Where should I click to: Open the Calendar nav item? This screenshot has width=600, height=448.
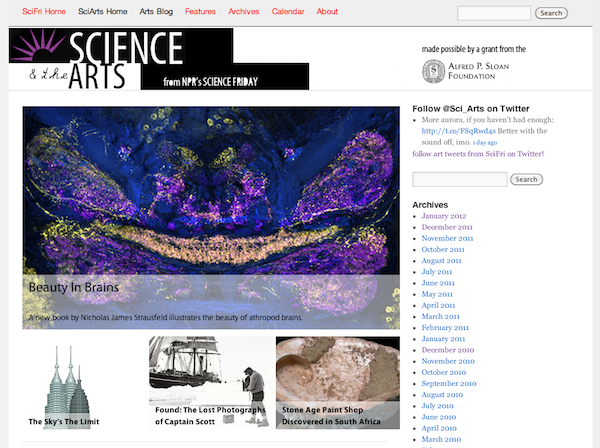[x=288, y=11]
